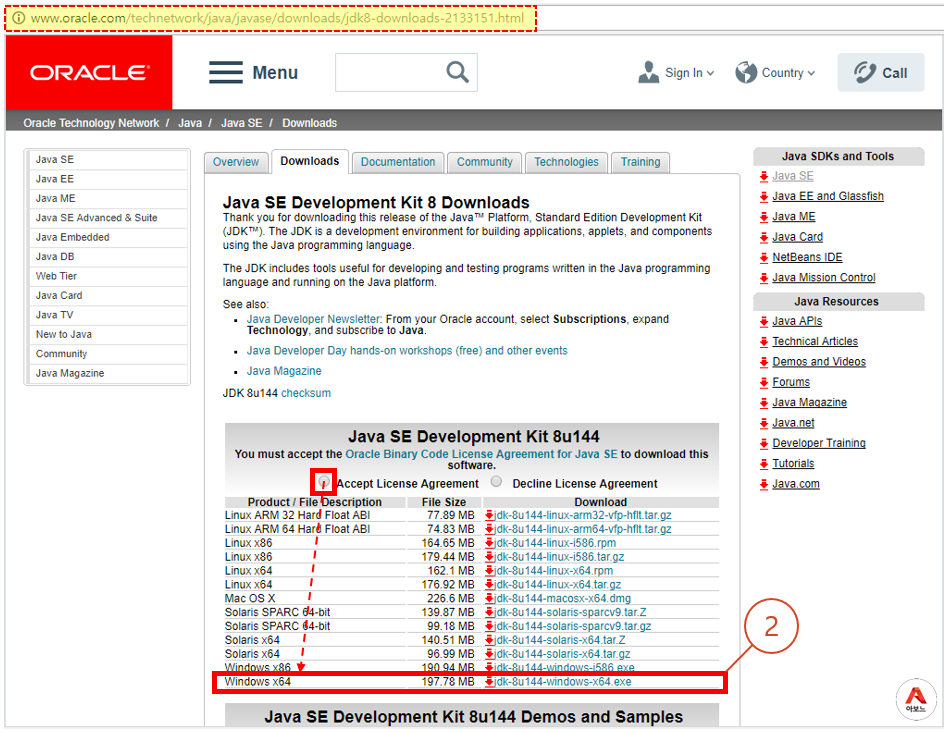Open Java ME in left sidebar
Viewport: 949px width, 733px height.
(108, 199)
